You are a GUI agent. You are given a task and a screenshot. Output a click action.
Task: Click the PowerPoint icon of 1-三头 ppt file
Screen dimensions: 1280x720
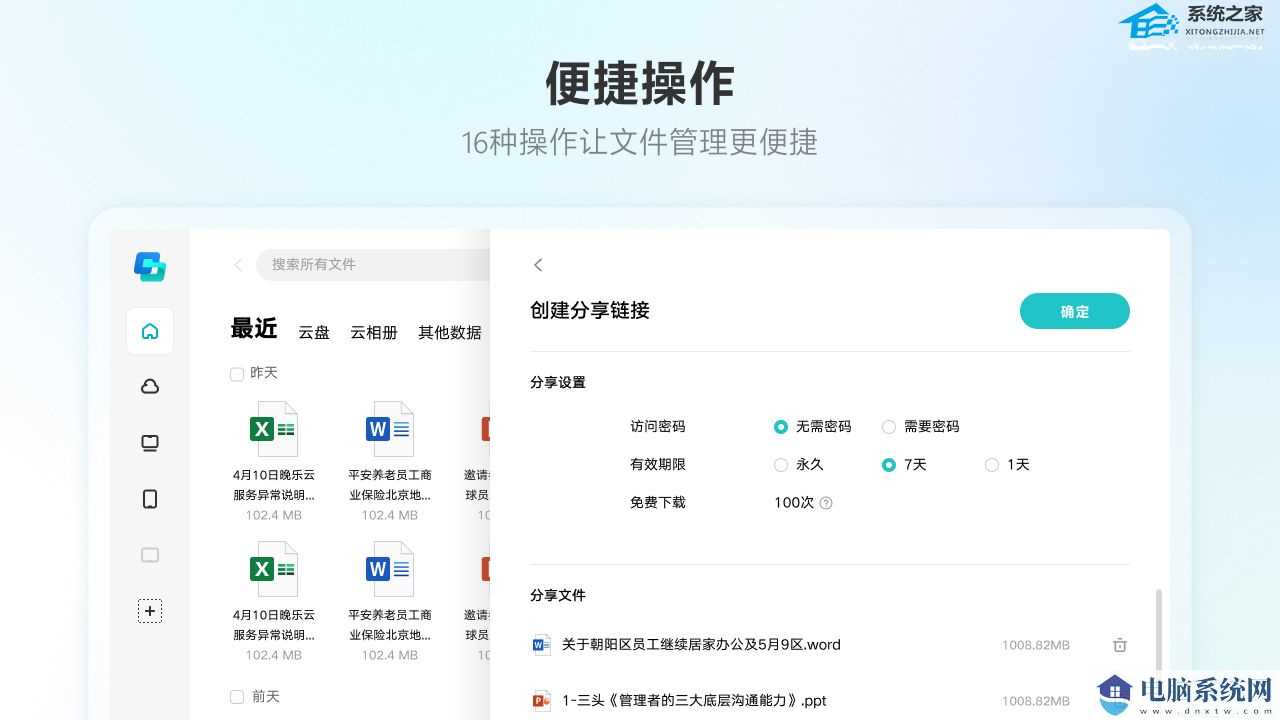(x=541, y=701)
